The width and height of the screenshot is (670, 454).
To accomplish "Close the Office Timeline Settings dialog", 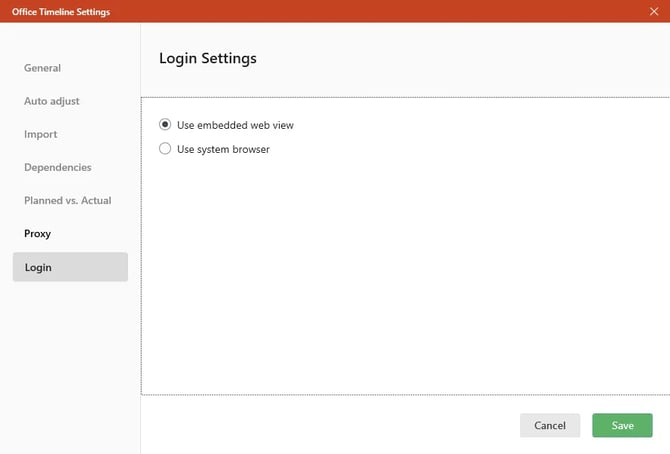I will tap(654, 11).
